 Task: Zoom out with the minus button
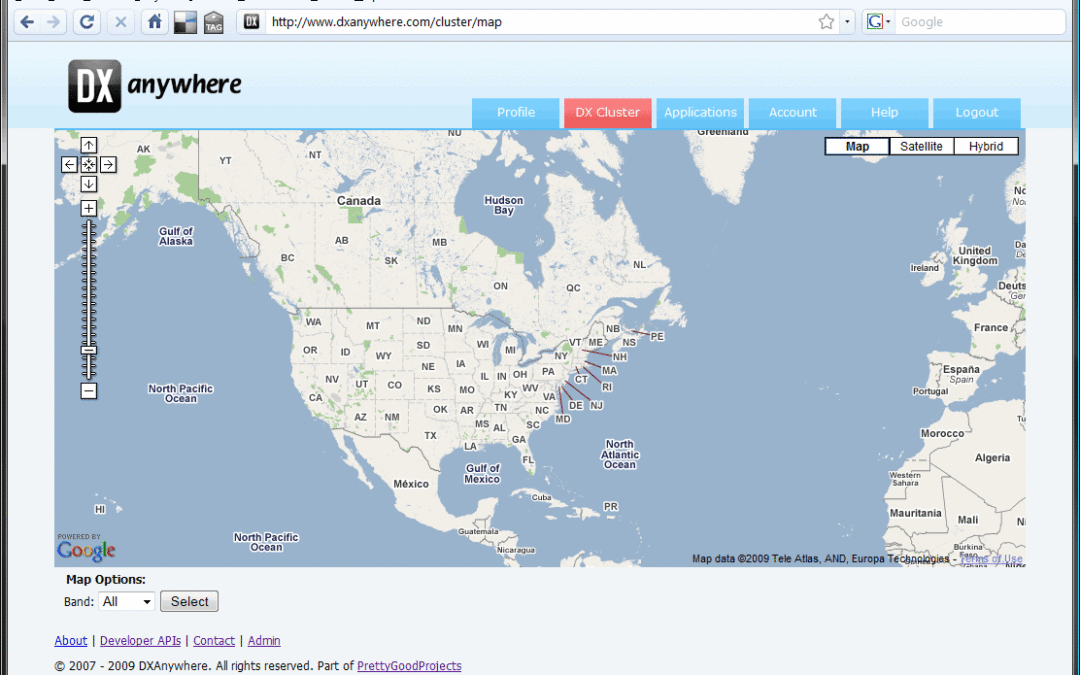[89, 391]
